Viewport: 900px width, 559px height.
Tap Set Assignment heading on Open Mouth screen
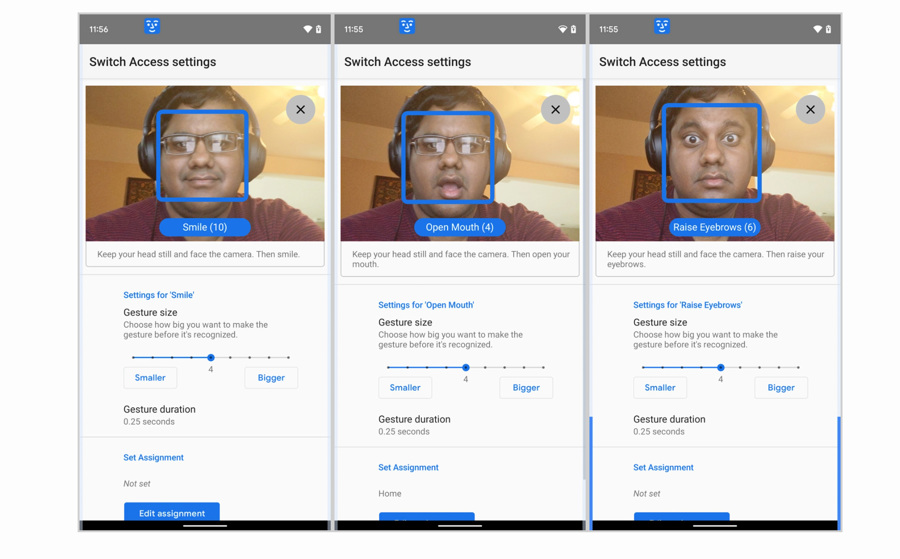[408, 467]
